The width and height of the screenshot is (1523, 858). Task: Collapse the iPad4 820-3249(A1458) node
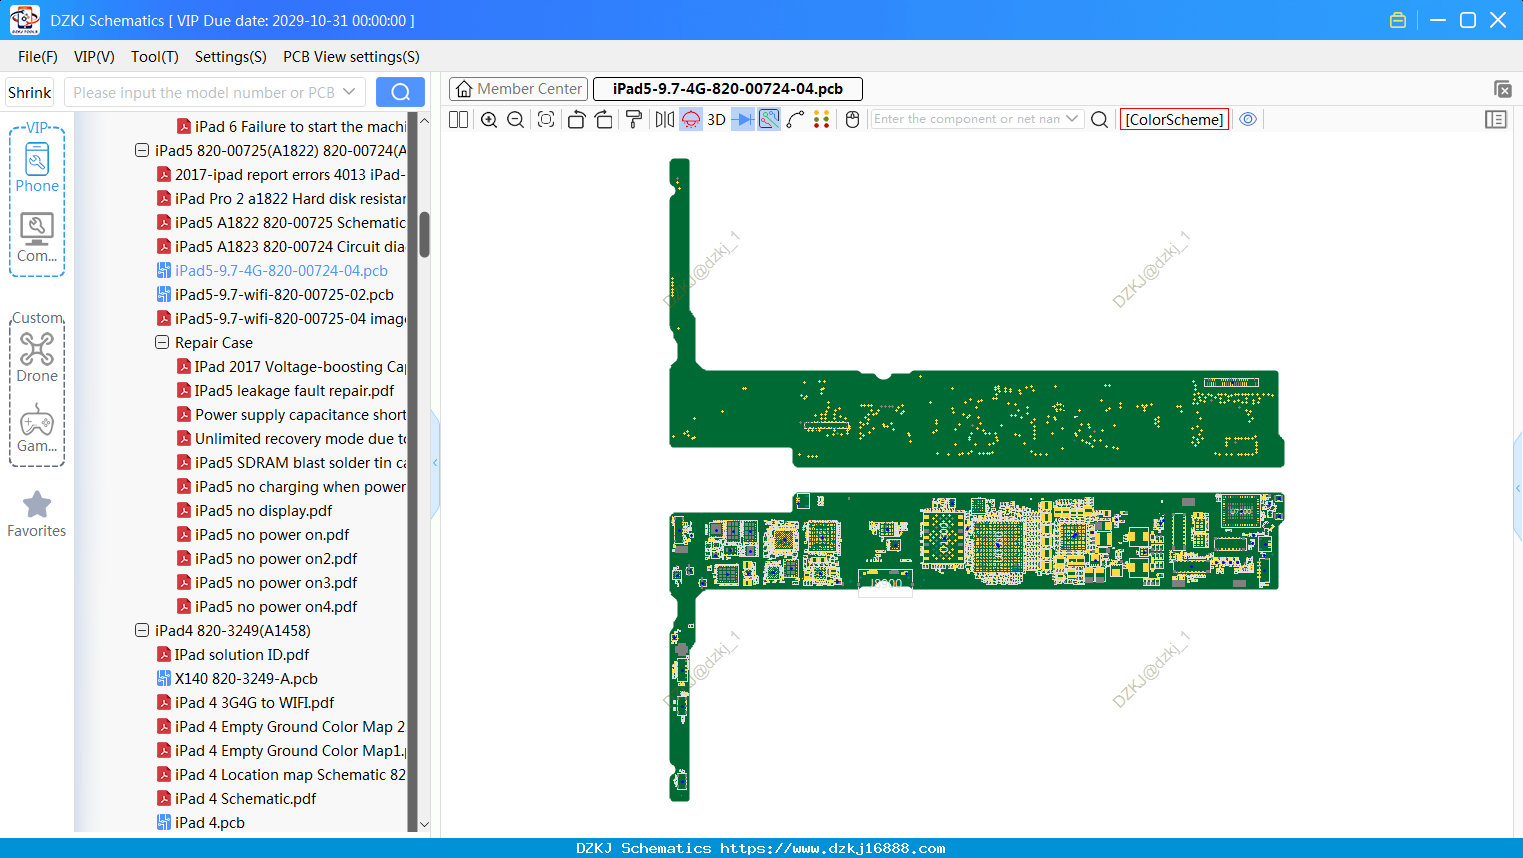142,631
